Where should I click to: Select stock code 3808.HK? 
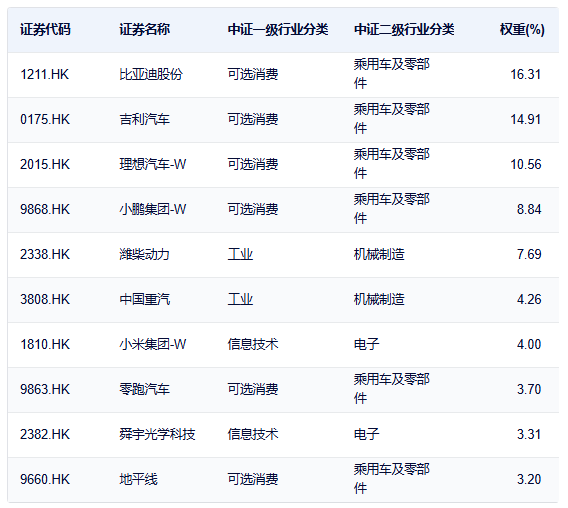coord(45,299)
